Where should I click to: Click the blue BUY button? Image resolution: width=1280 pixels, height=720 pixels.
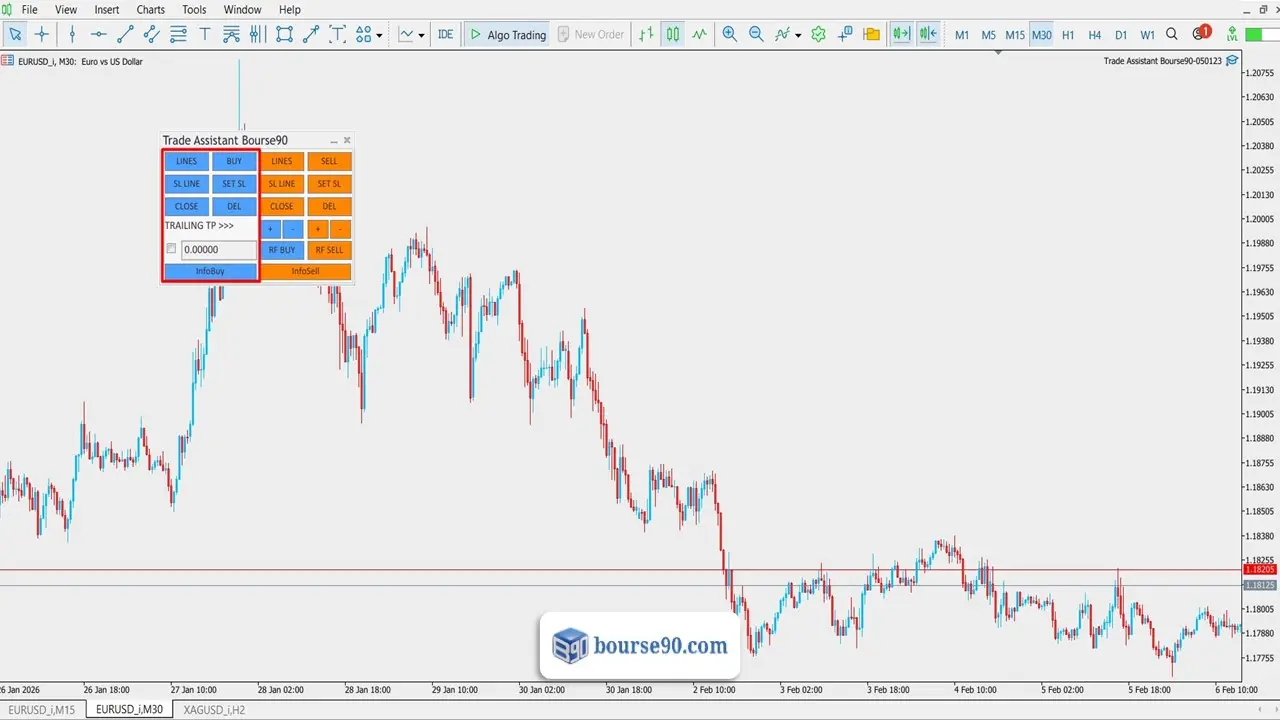tap(234, 161)
